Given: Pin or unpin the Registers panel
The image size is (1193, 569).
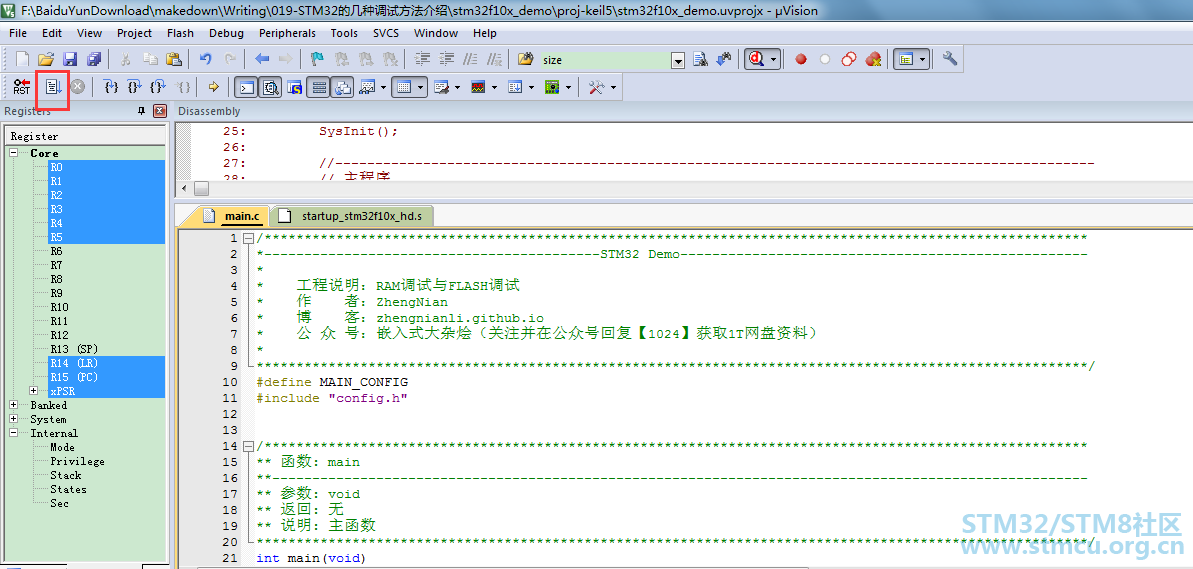Looking at the screenshot, I should (x=142, y=111).
